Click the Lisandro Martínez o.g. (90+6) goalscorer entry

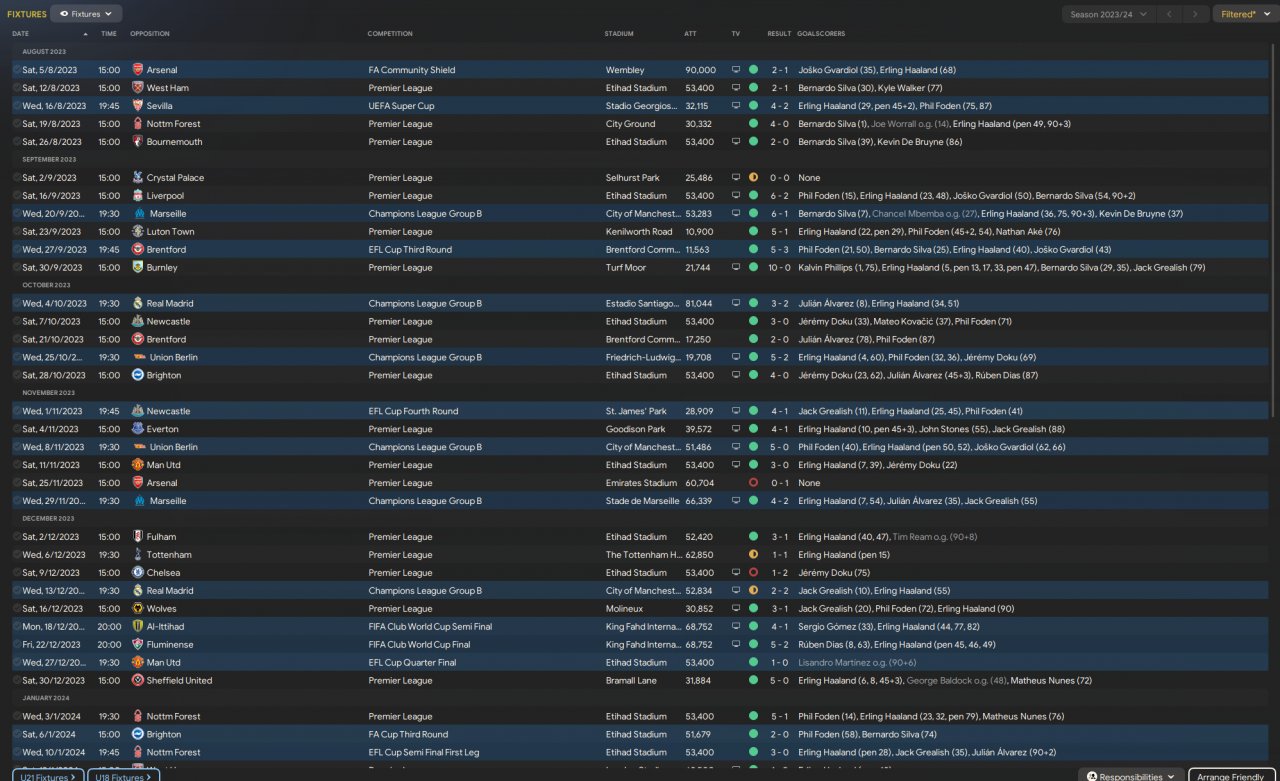[x=858, y=663]
